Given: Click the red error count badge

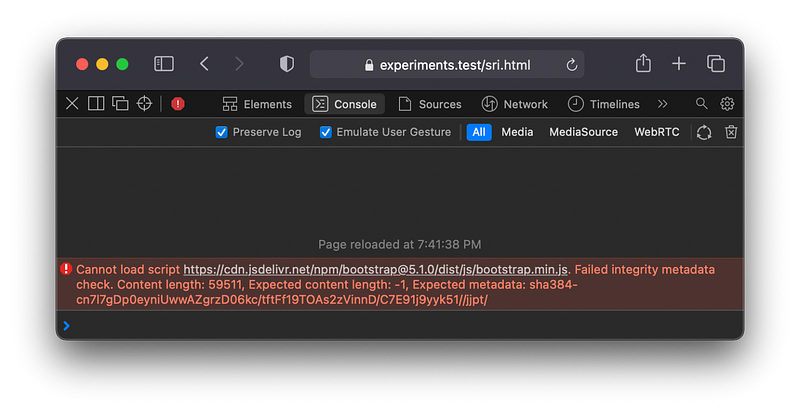Looking at the screenshot, I should (178, 104).
